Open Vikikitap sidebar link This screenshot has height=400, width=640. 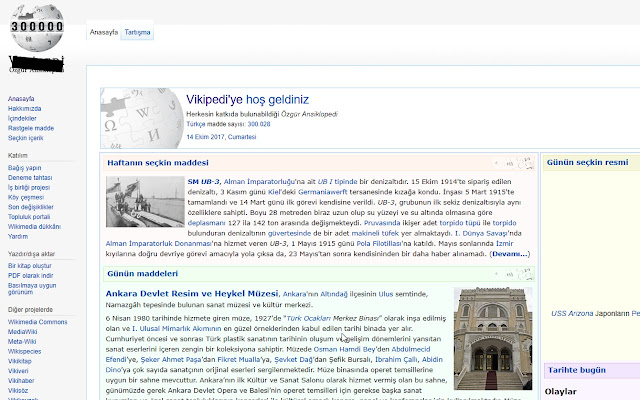[20, 361]
